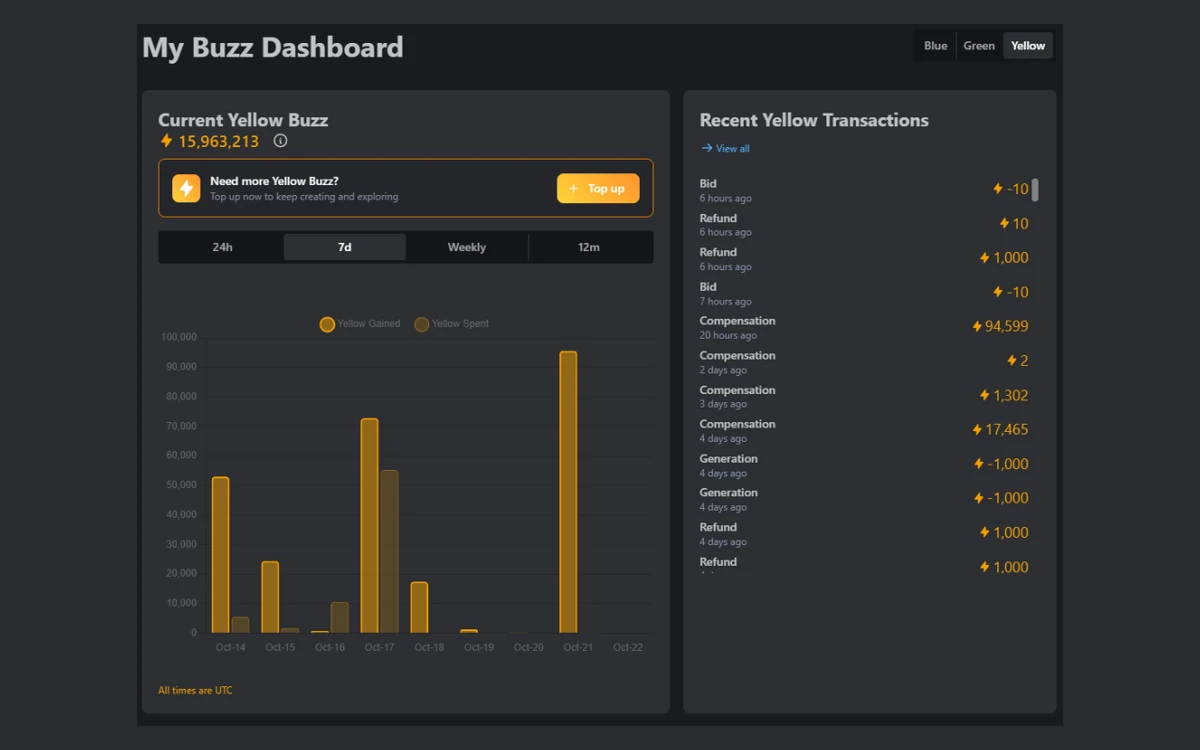Screen dimensions: 1200x750
Task: Click the bolt icon next to balance amount
Action: (x=166, y=141)
